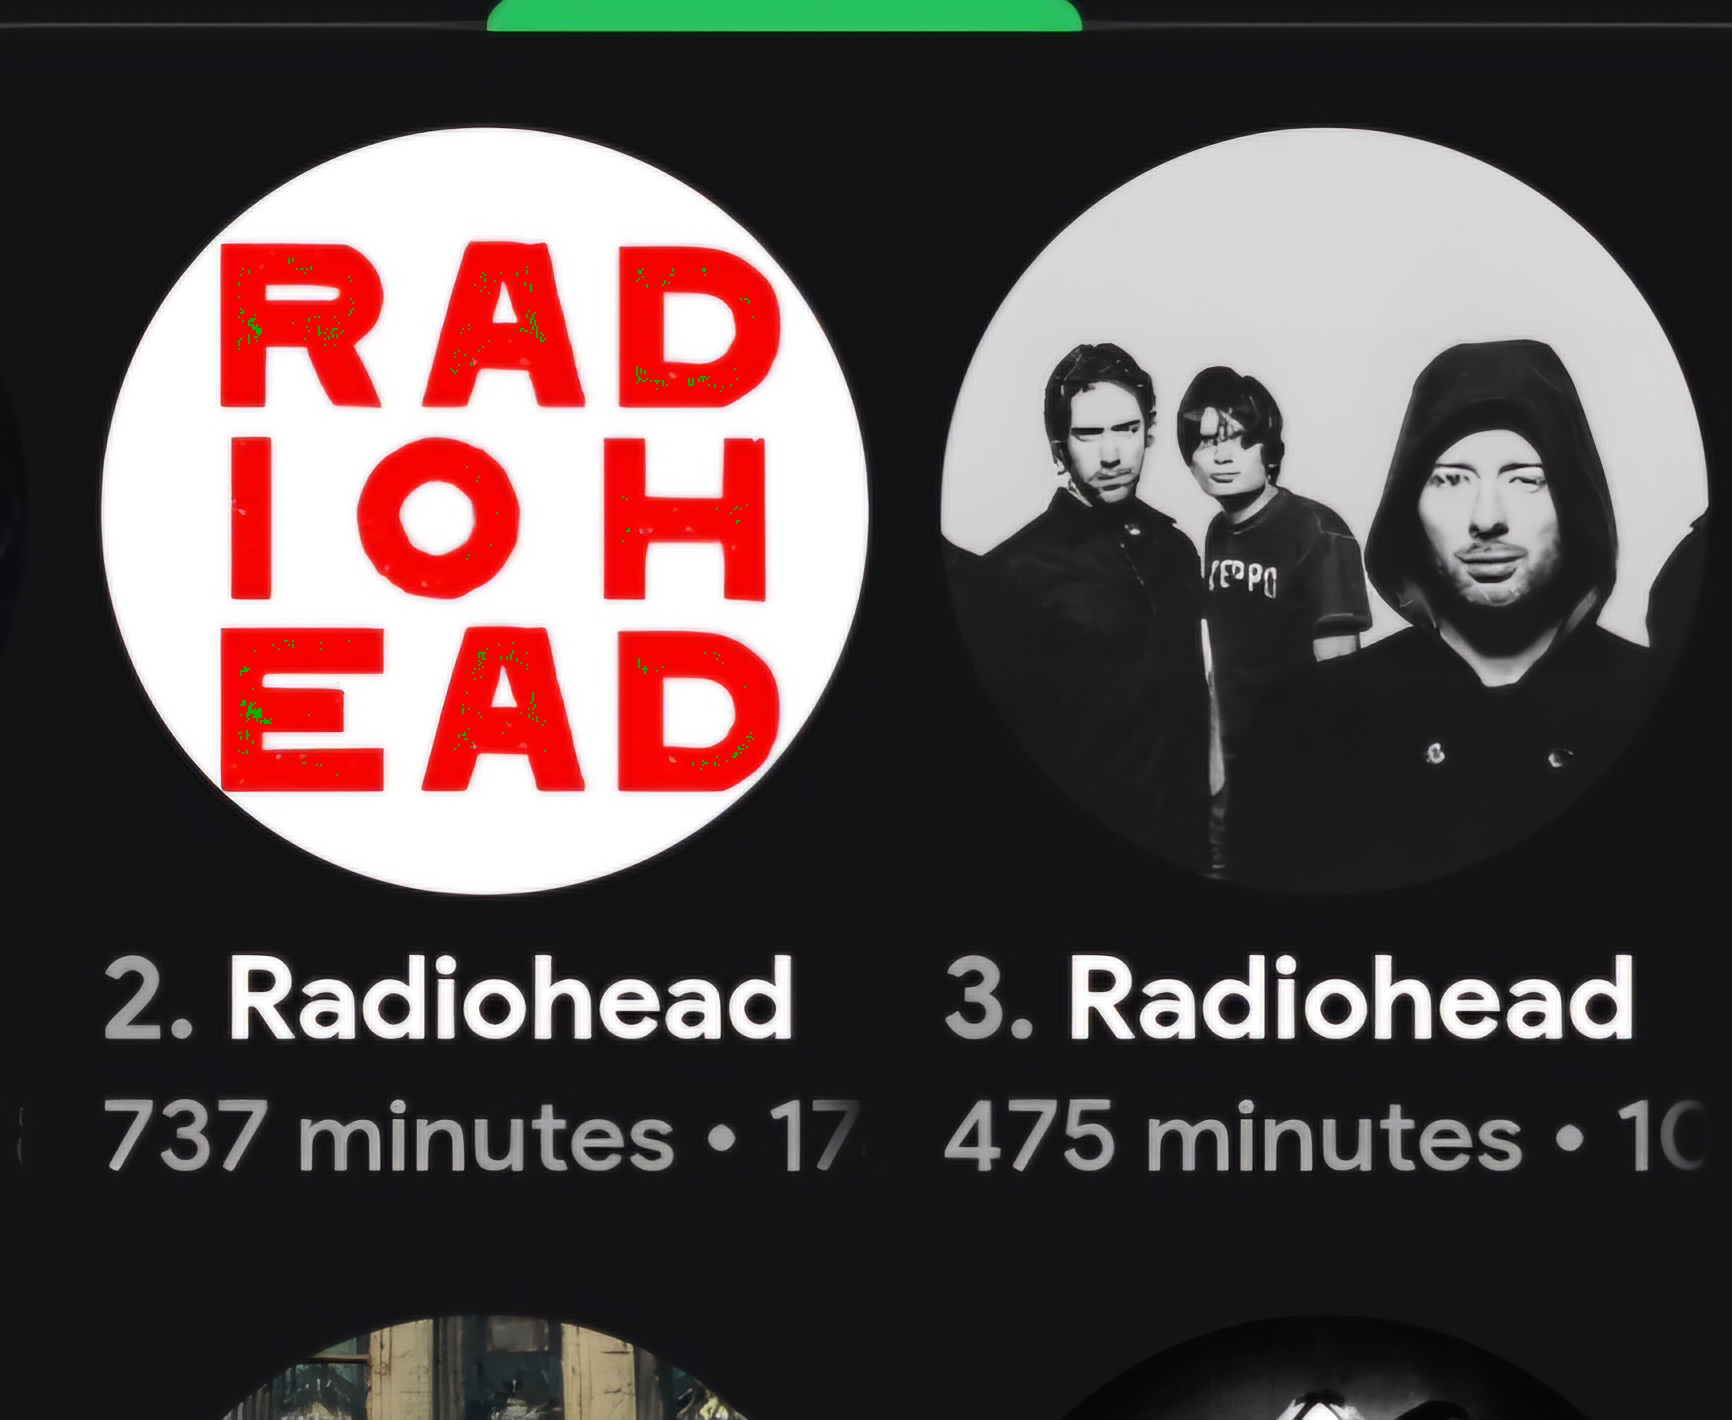
Task: Select the '3. Radiohead' artist name
Action: [x=1289, y=998]
